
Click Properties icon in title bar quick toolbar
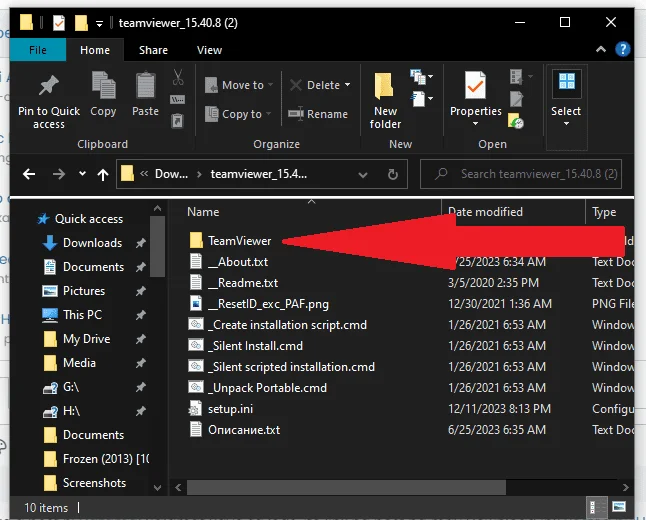click(x=59, y=23)
